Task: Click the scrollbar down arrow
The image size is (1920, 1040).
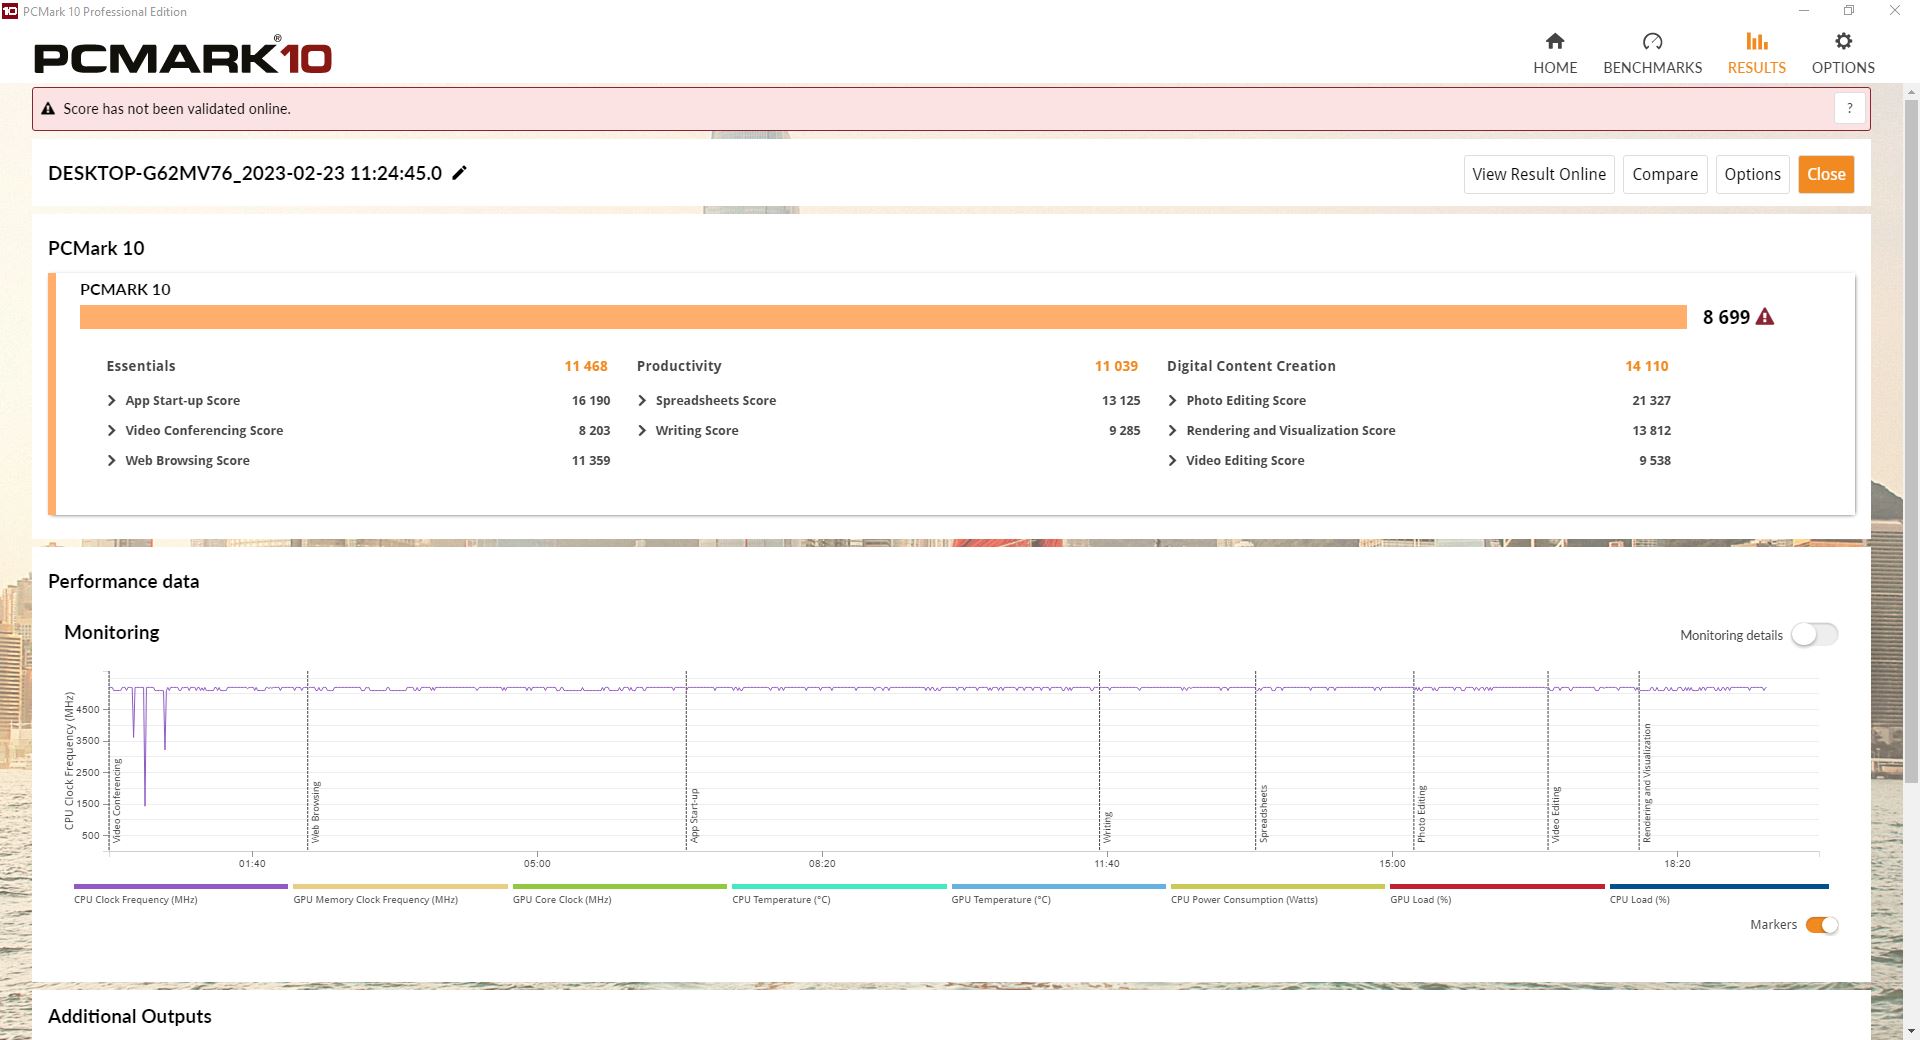Action: (x=1911, y=1030)
